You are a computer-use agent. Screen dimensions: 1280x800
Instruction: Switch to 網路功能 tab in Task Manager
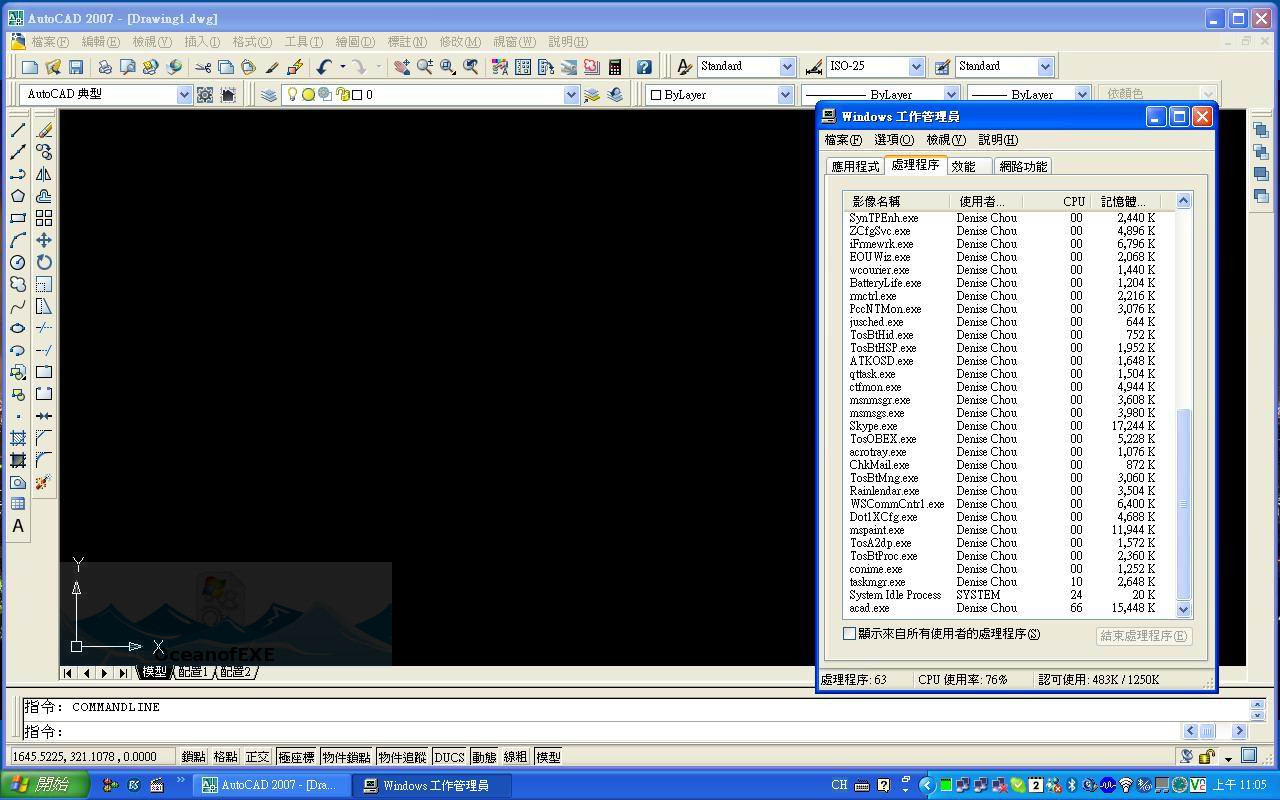click(1023, 166)
